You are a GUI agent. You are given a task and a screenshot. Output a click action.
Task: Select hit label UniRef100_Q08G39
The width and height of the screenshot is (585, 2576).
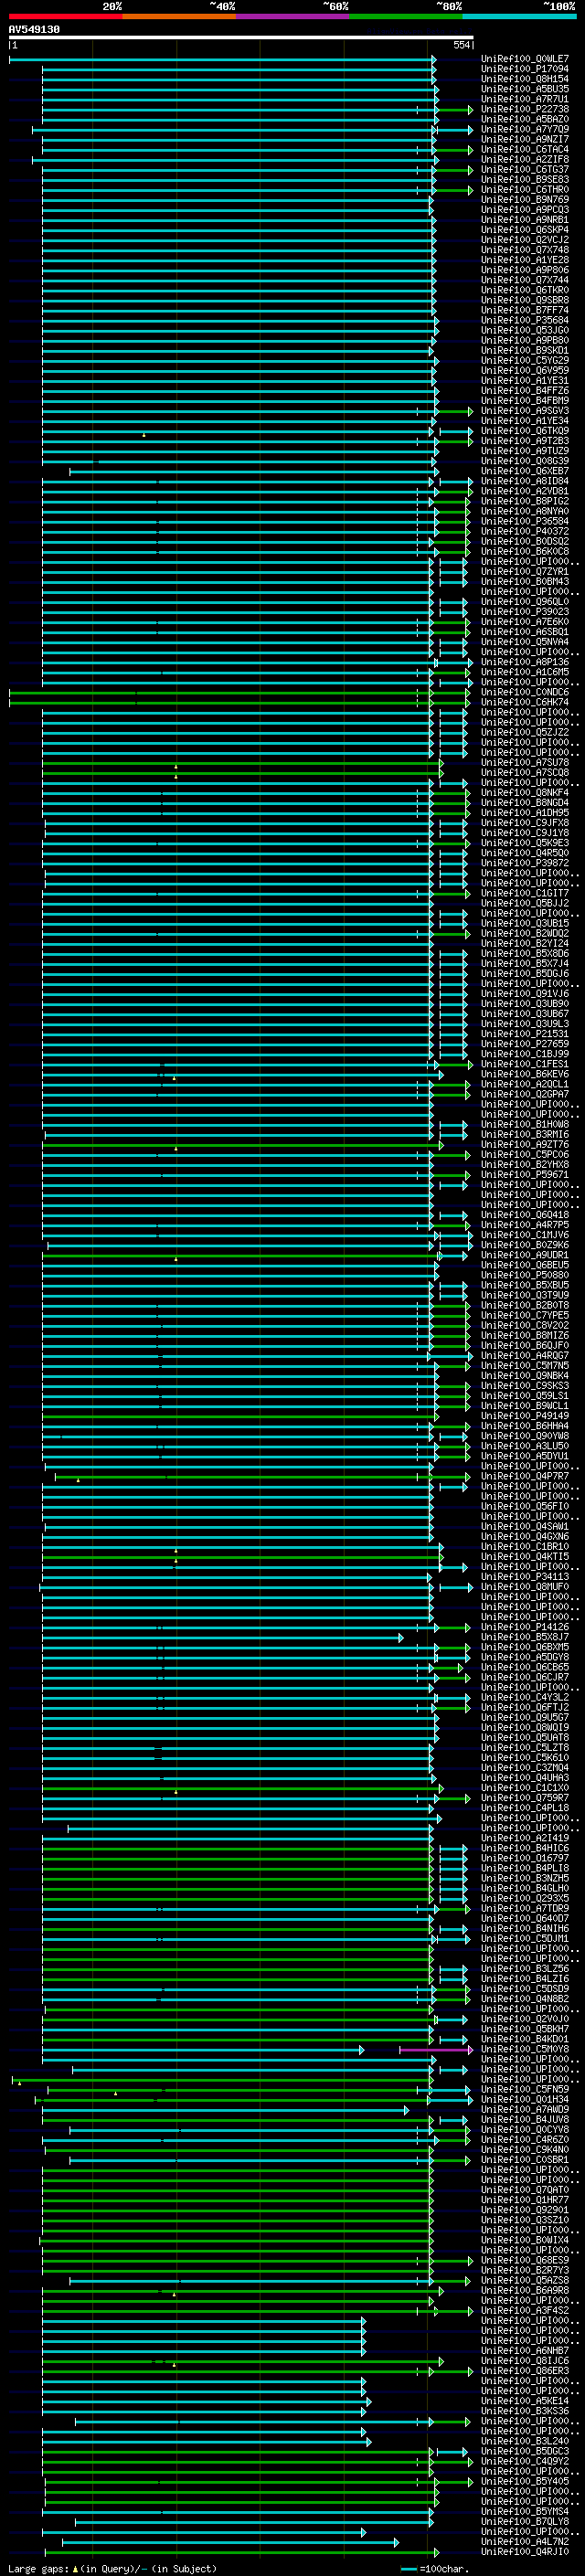525,461
